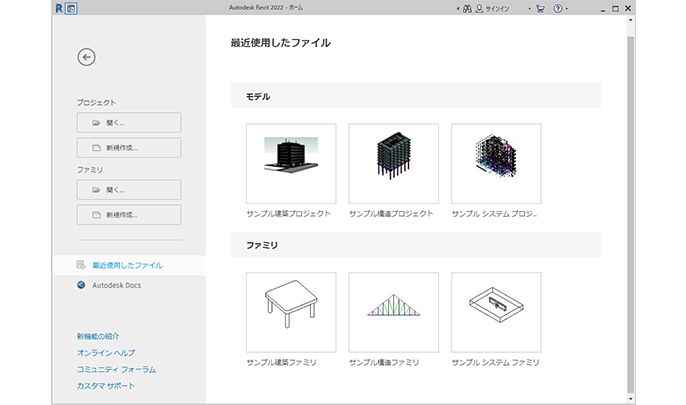Screen dimensions: 686x405
Task: Click the scrollbar down arrow
Action: point(630,398)
